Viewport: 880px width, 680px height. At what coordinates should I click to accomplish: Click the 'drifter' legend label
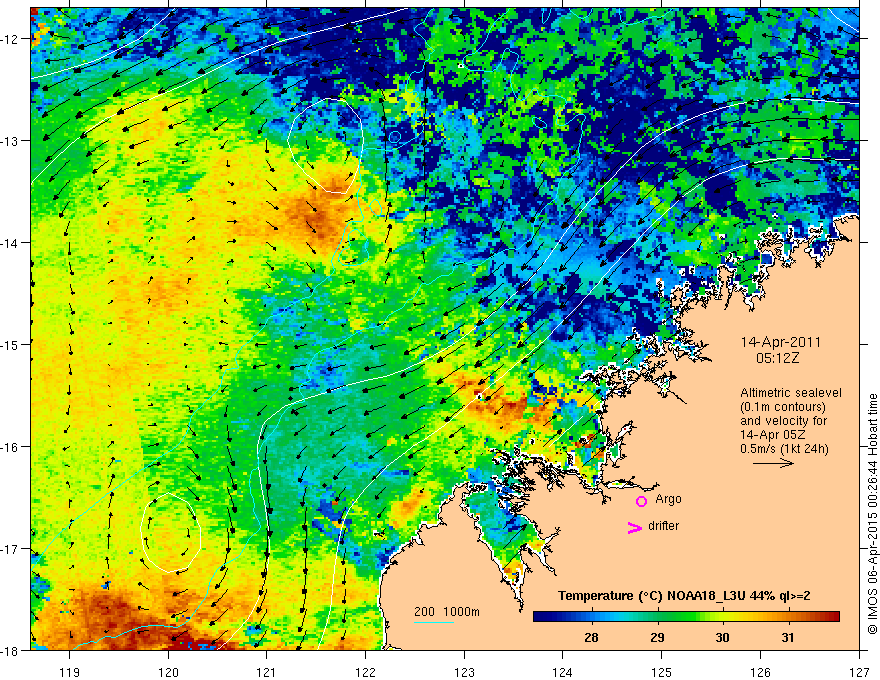click(x=663, y=526)
